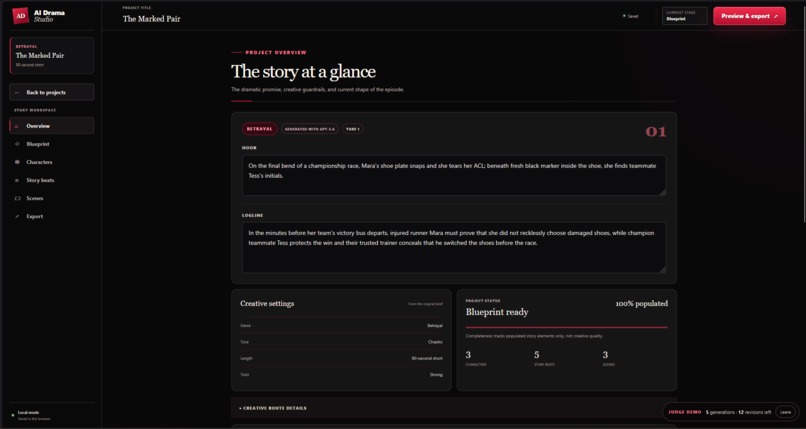Open the Export section in the sidebar

(x=51, y=216)
